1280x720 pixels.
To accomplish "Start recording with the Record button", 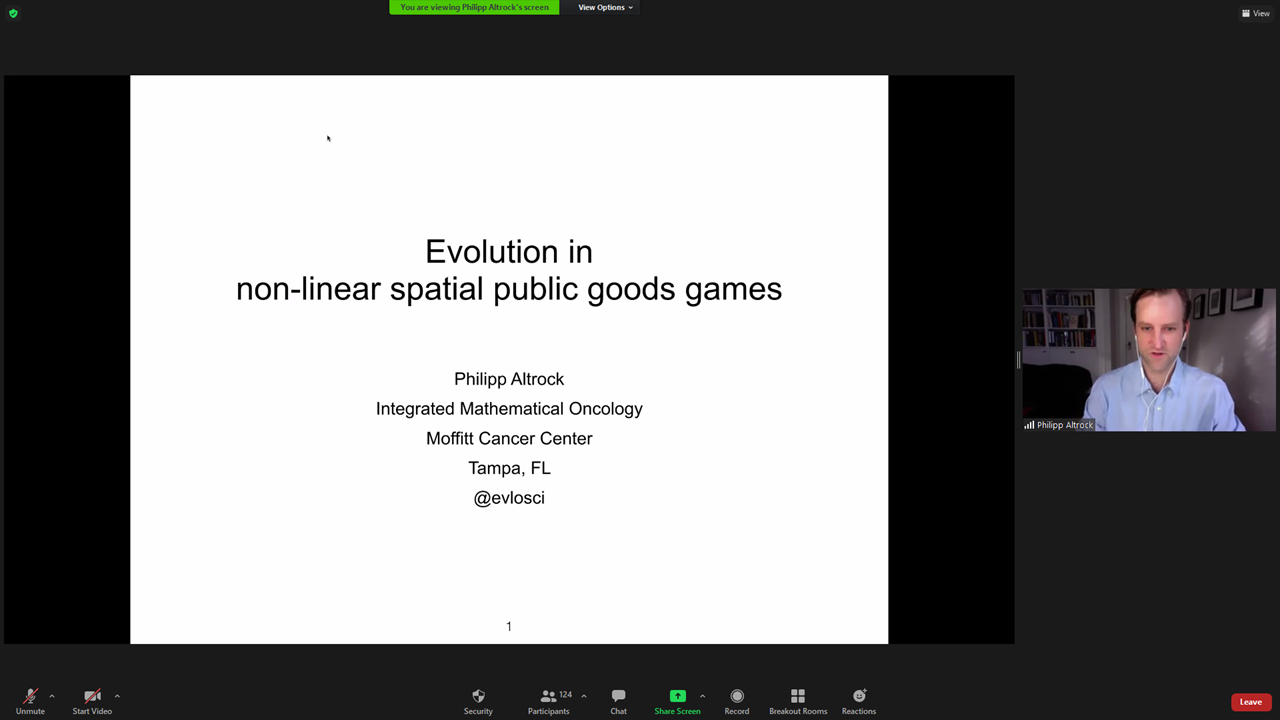I will tap(737, 700).
